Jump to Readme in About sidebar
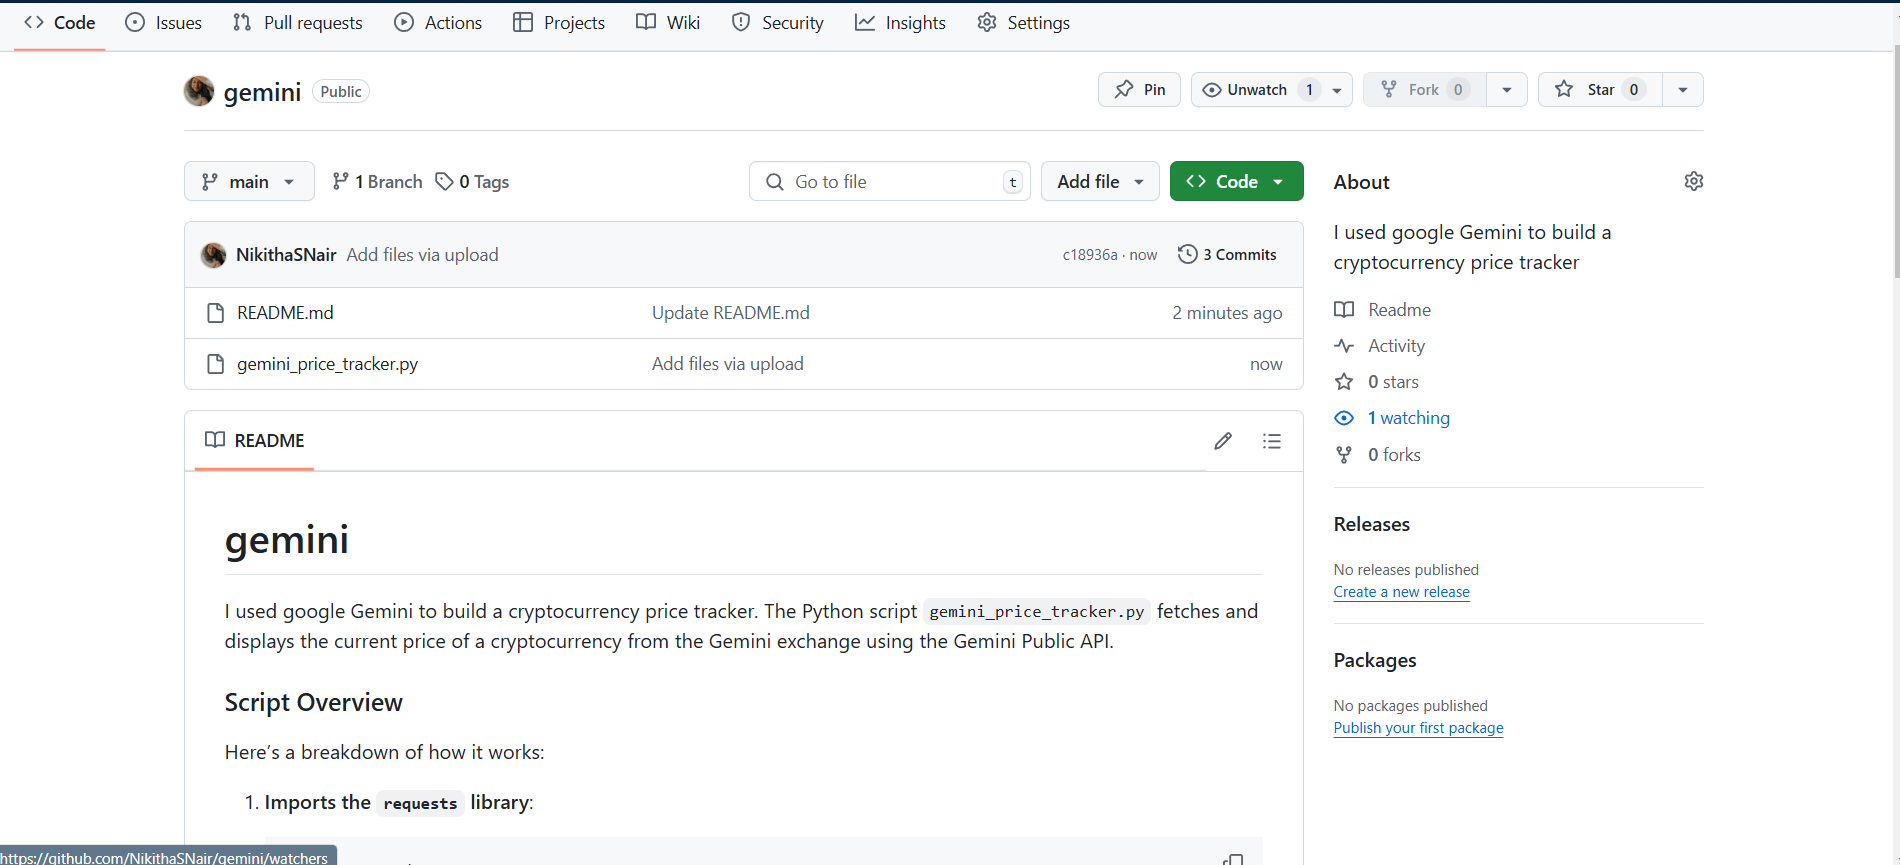Screen dimensions: 1900x865 pyautogui.click(x=1383, y=310)
